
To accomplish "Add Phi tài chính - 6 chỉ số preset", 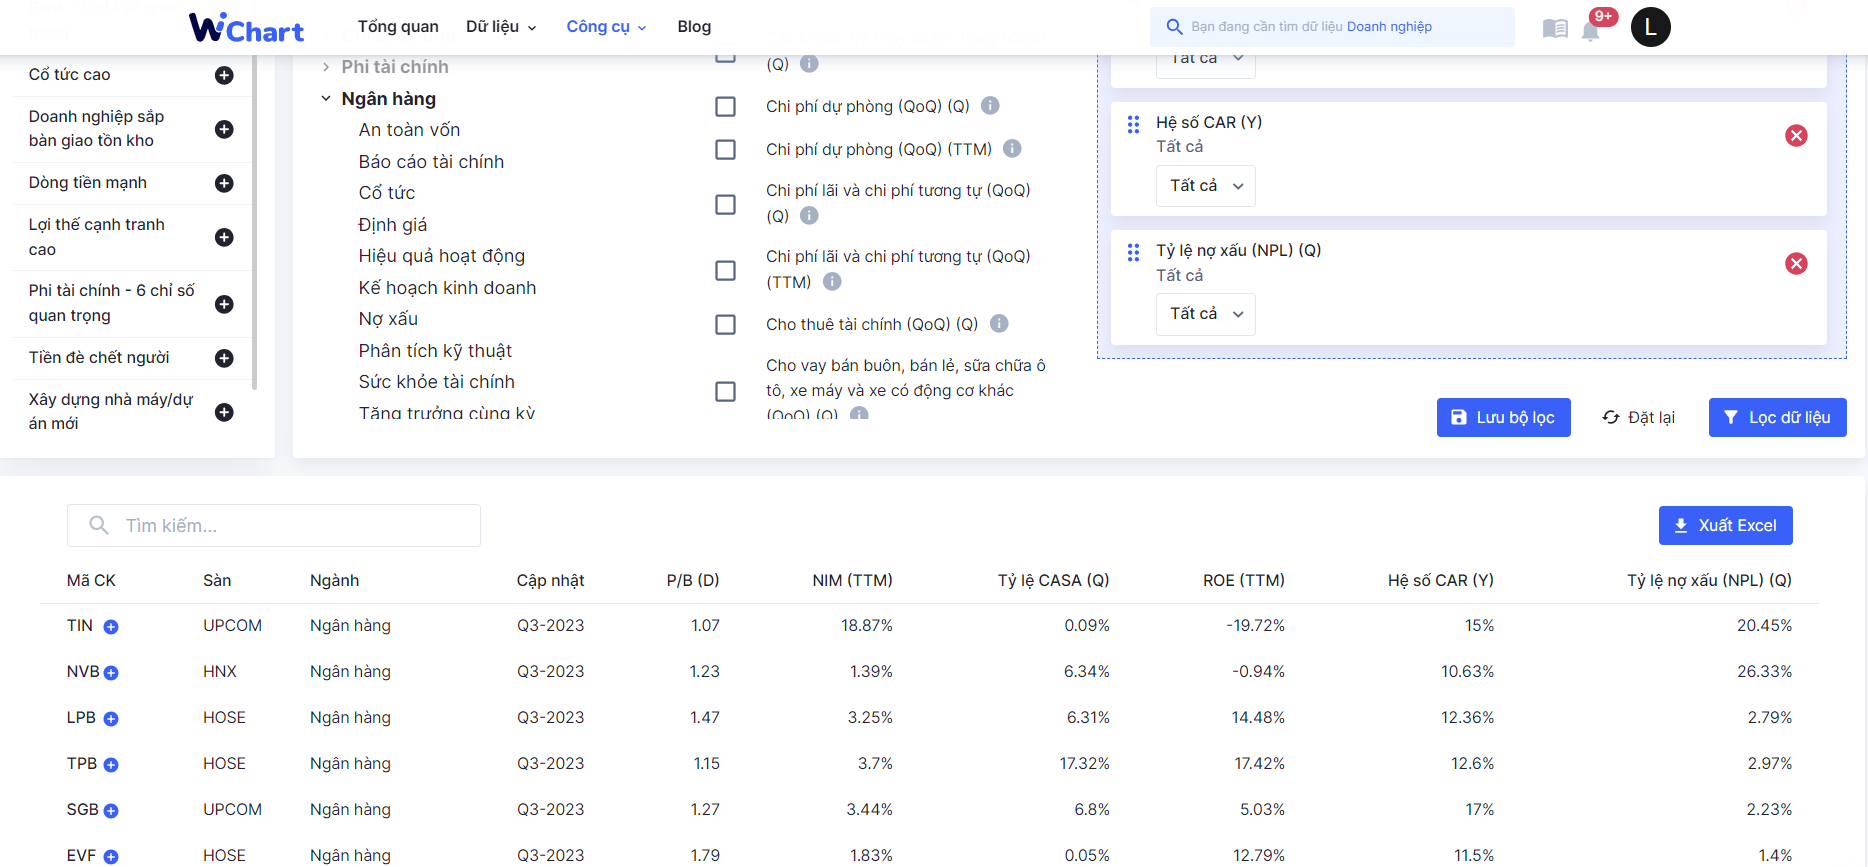I will 224,304.
